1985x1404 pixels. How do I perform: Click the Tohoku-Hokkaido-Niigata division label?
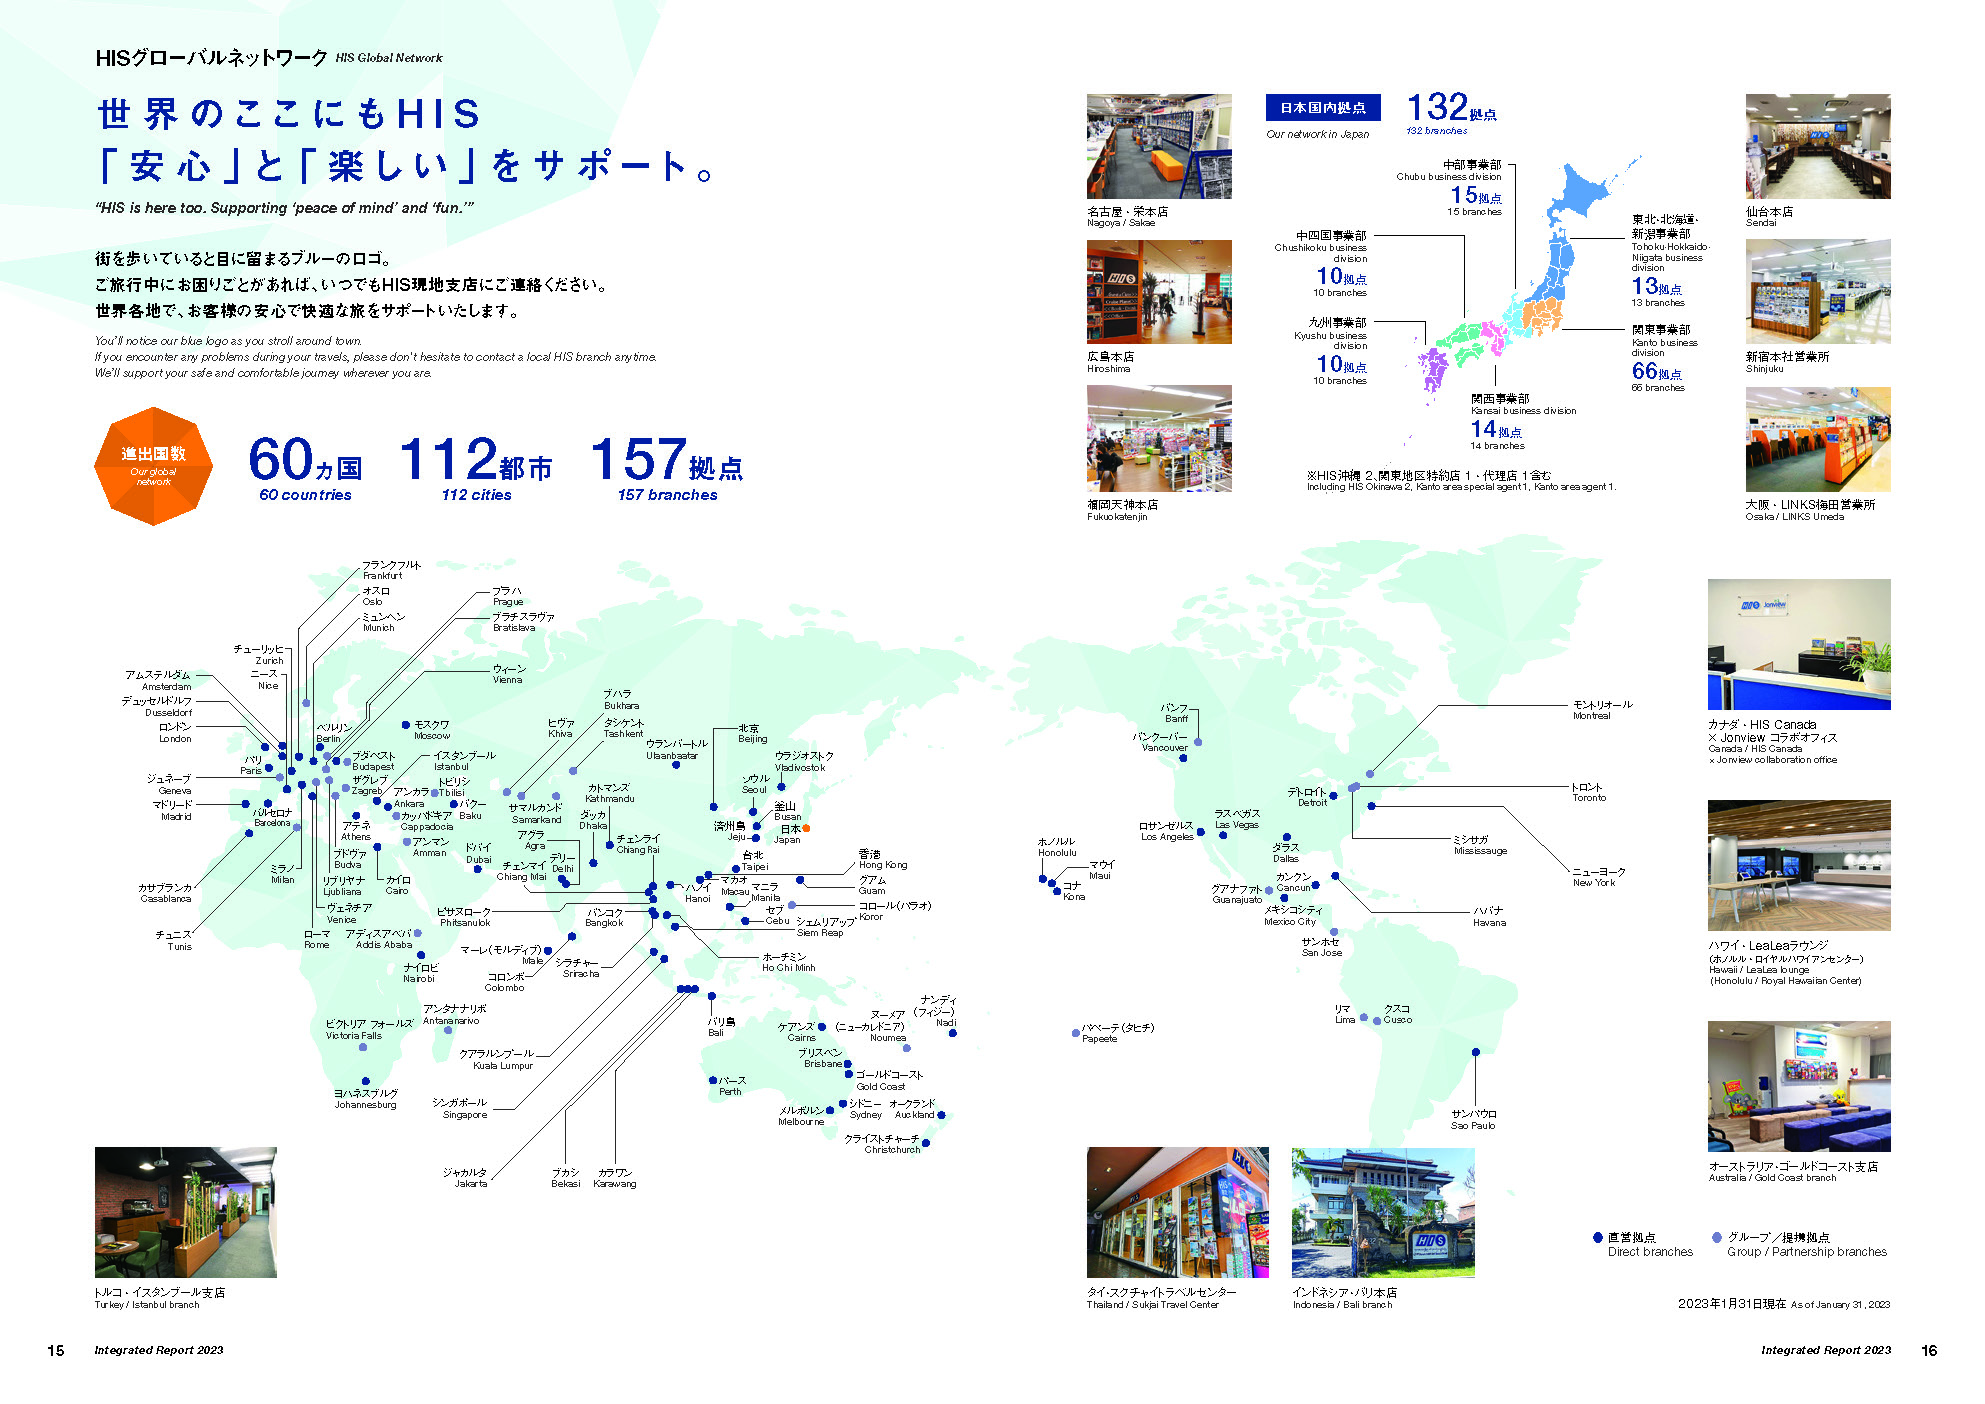(x=1671, y=243)
